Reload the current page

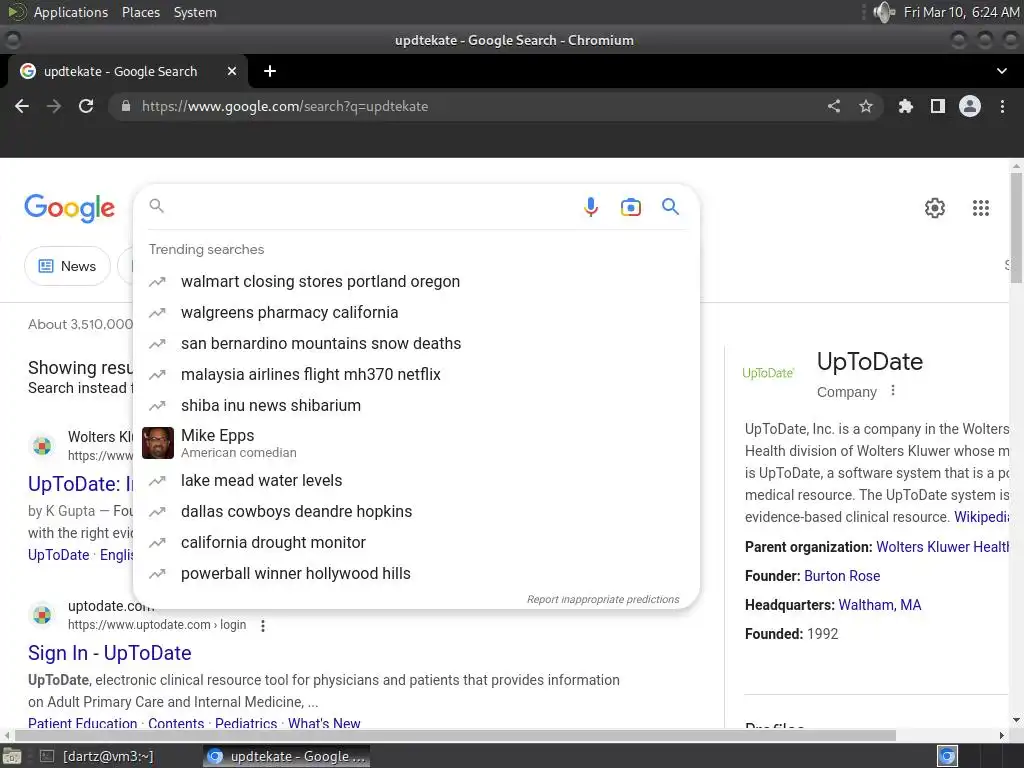[86, 106]
